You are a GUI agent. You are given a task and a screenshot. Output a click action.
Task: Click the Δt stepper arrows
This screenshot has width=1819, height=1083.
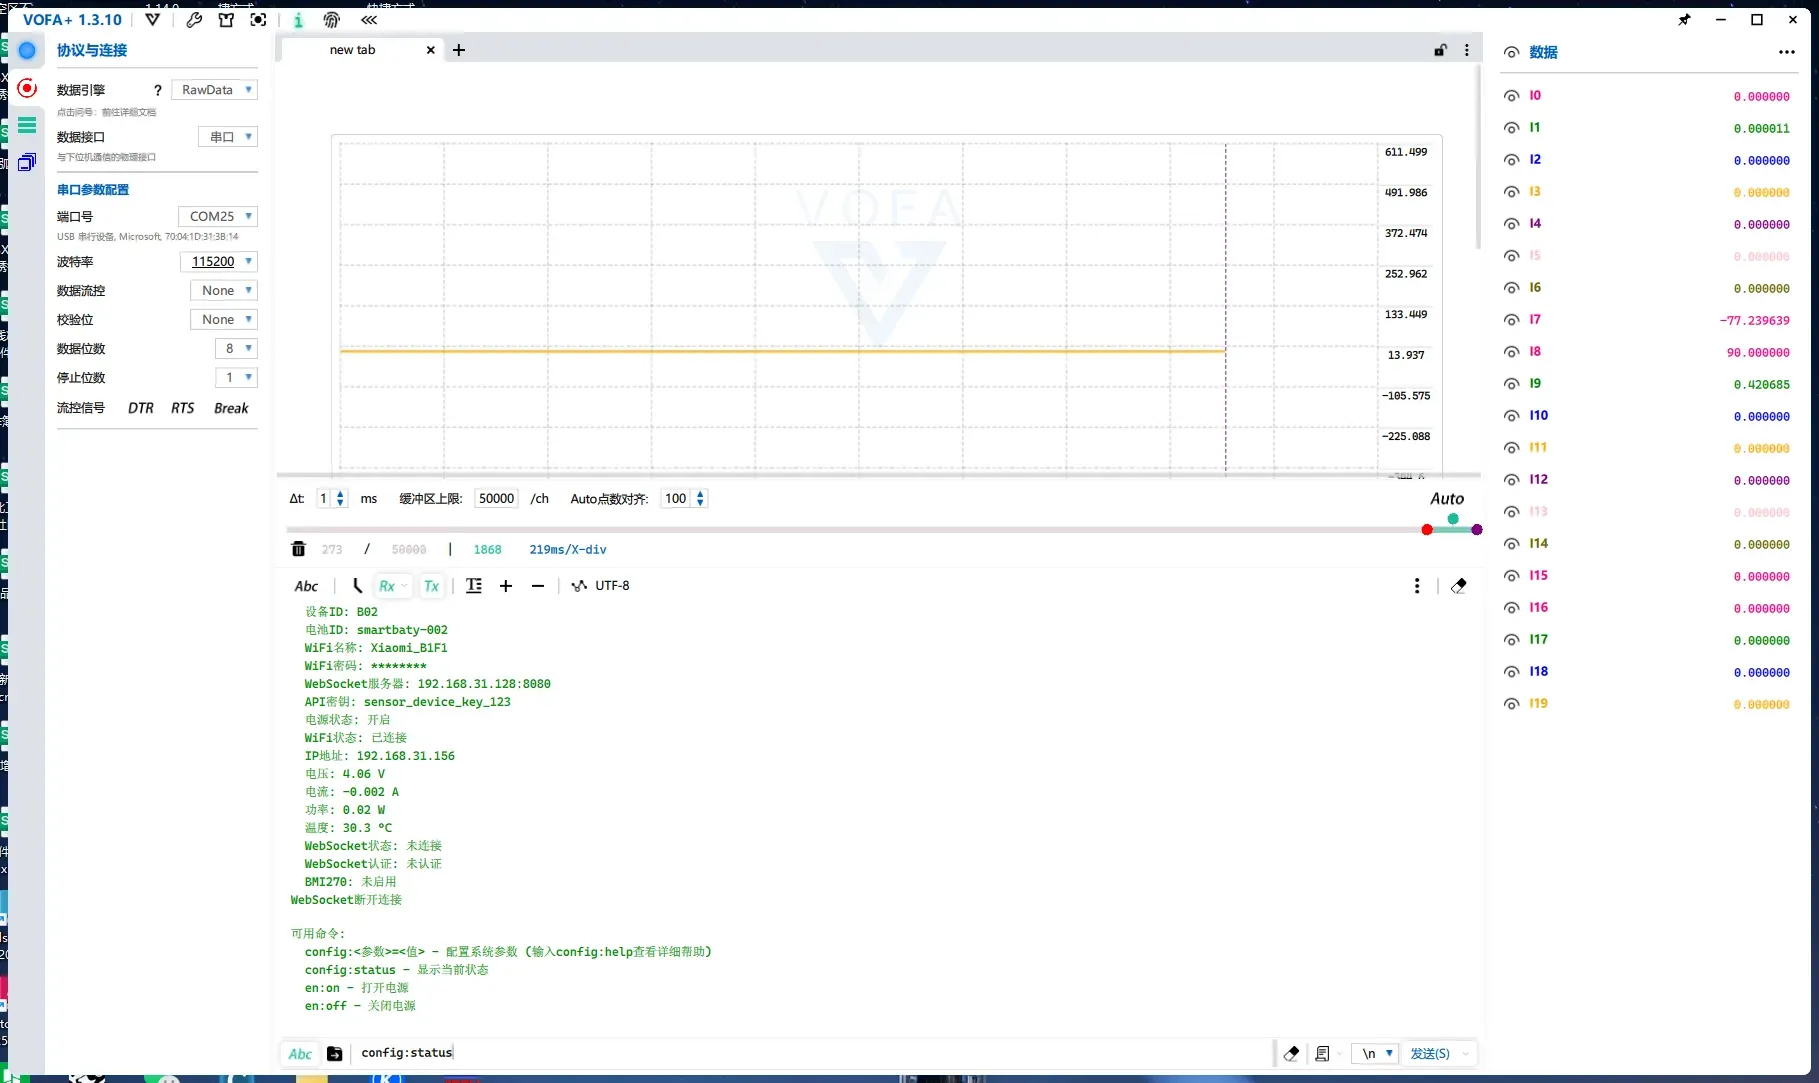[341, 499]
